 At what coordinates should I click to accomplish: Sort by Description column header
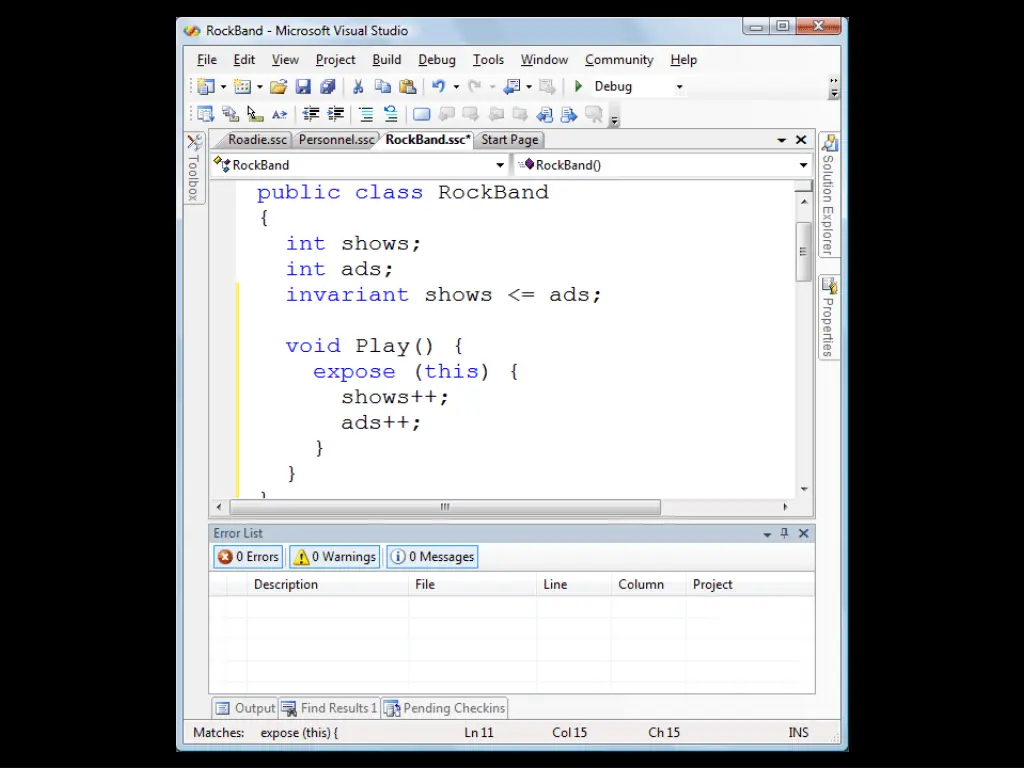click(328, 584)
